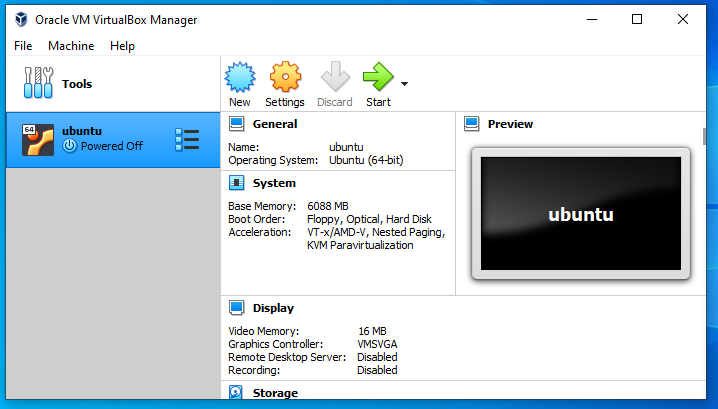Viewport: 718px width, 409px height.
Task: Open the General section header link
Action: [275, 124]
